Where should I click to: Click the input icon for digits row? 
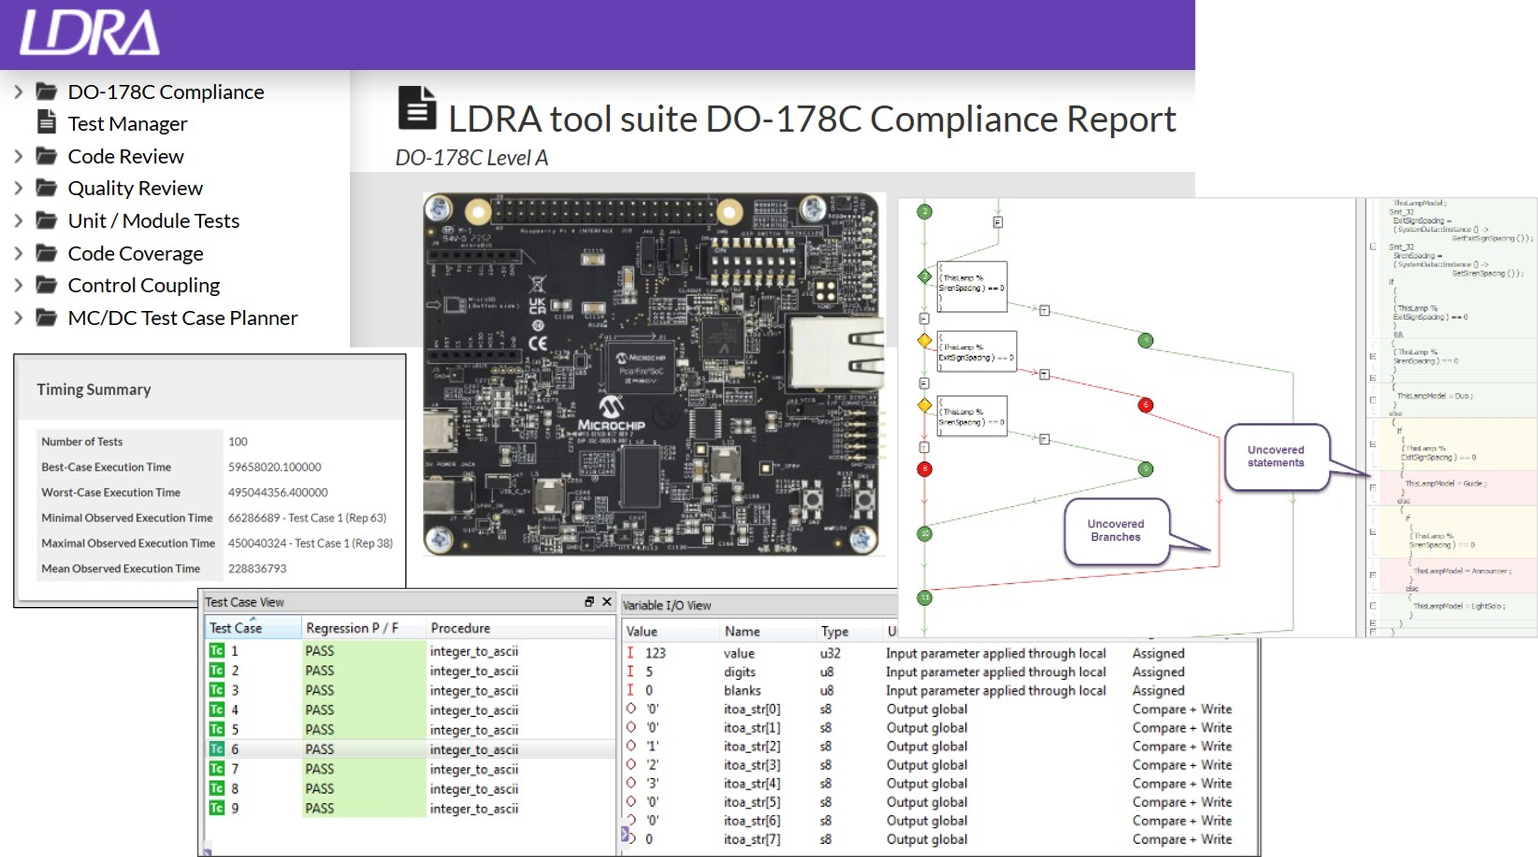coord(630,672)
